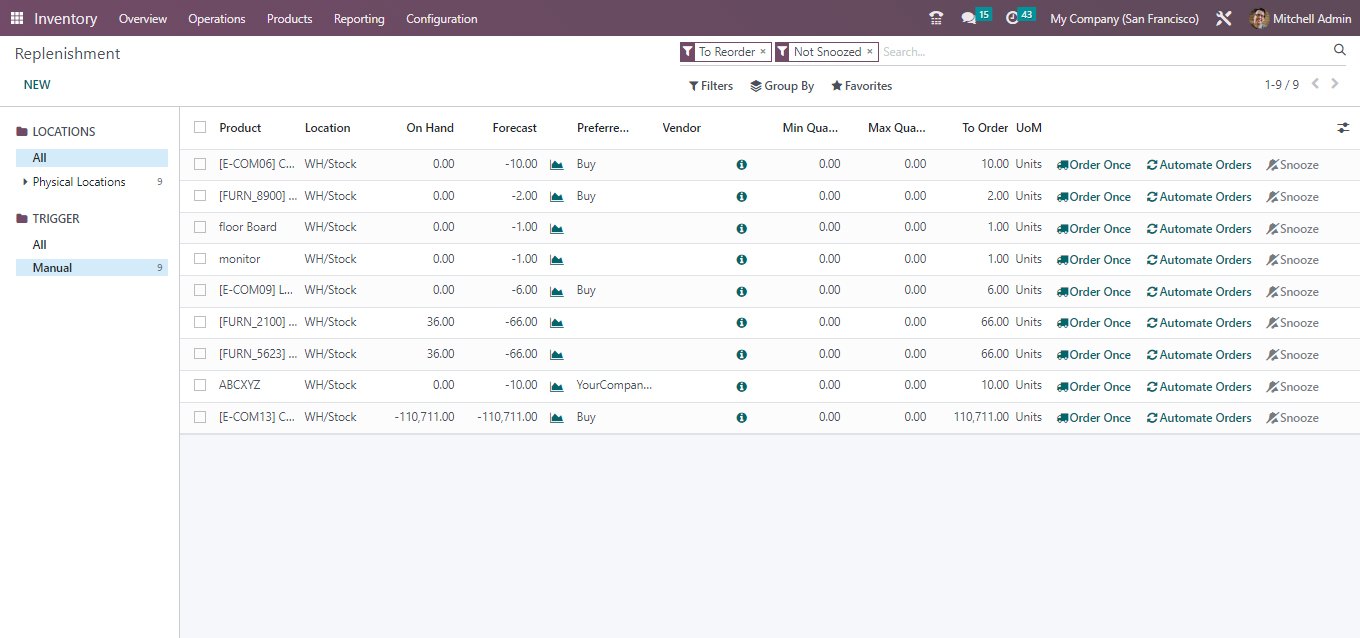Open the Reporting menu
This screenshot has height=638, width=1360.
tap(359, 18)
